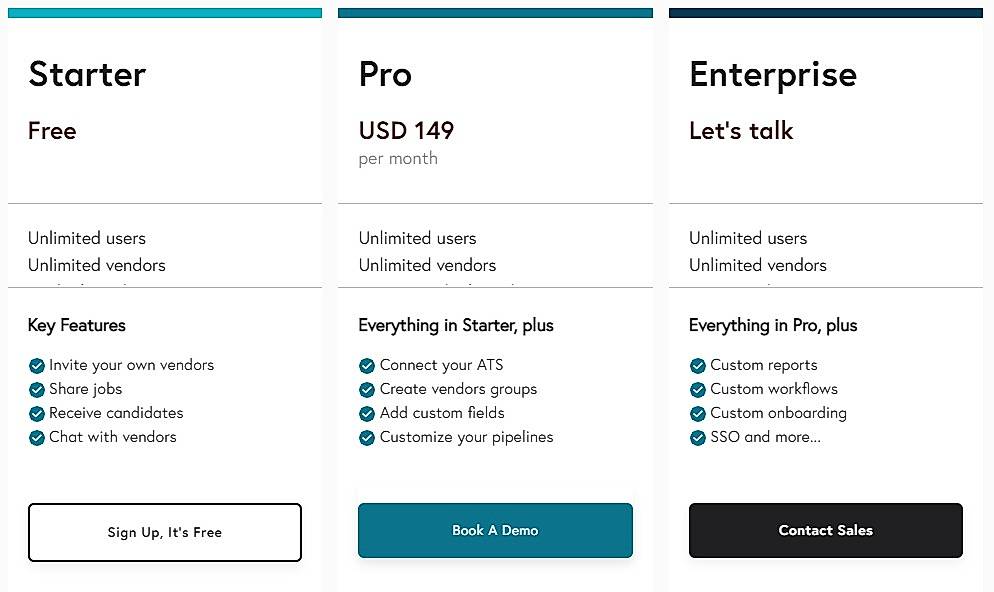Click the Let's talk text under Enterprise
Viewport: 994px width, 592px height.
pyautogui.click(x=741, y=130)
